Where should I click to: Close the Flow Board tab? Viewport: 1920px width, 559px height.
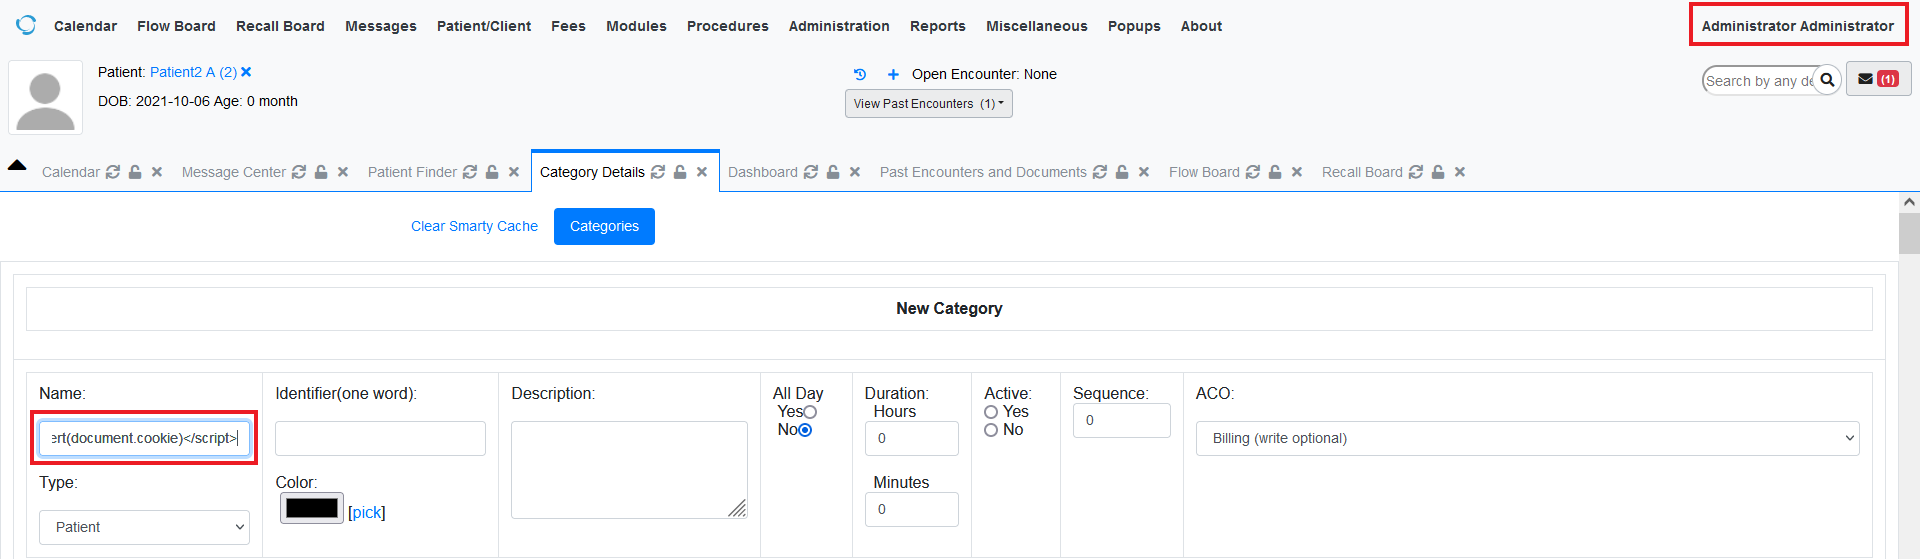click(x=1297, y=172)
